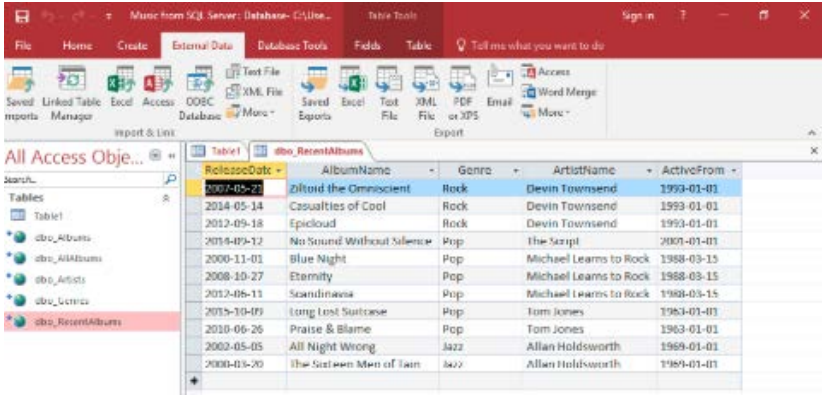Screen dimensions: 822x395
Task: Select dbo_RecentAlbums in navigation pane
Action: coord(92,322)
